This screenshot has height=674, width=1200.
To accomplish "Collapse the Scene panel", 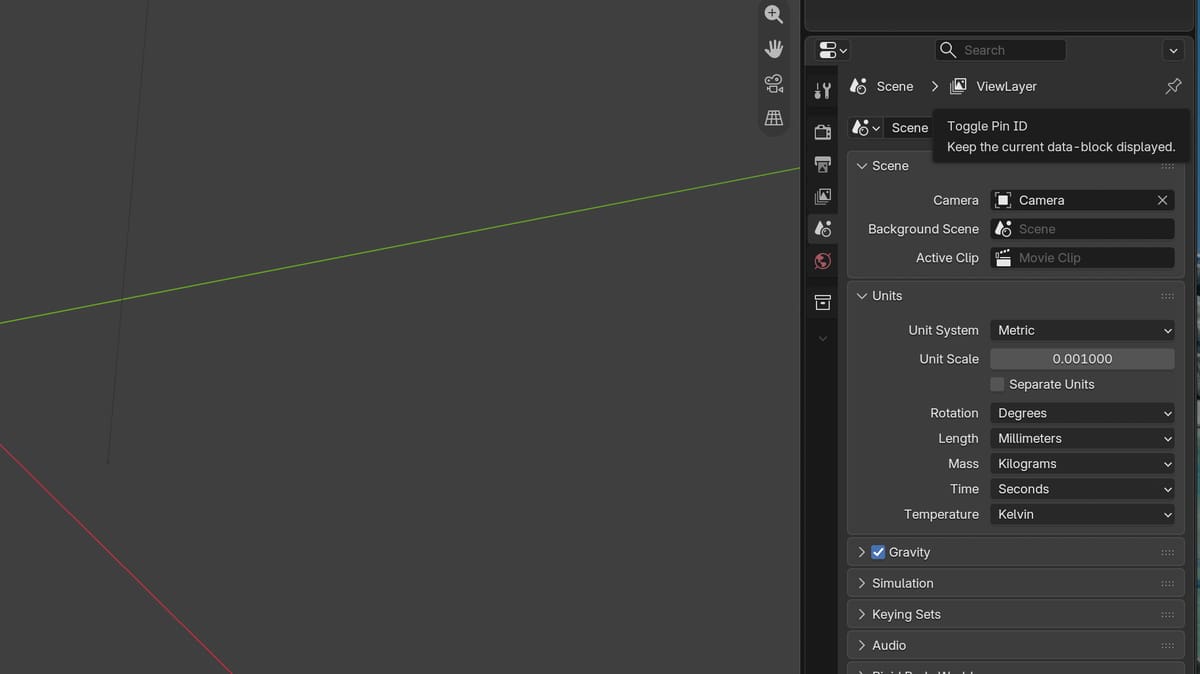I will coord(862,166).
